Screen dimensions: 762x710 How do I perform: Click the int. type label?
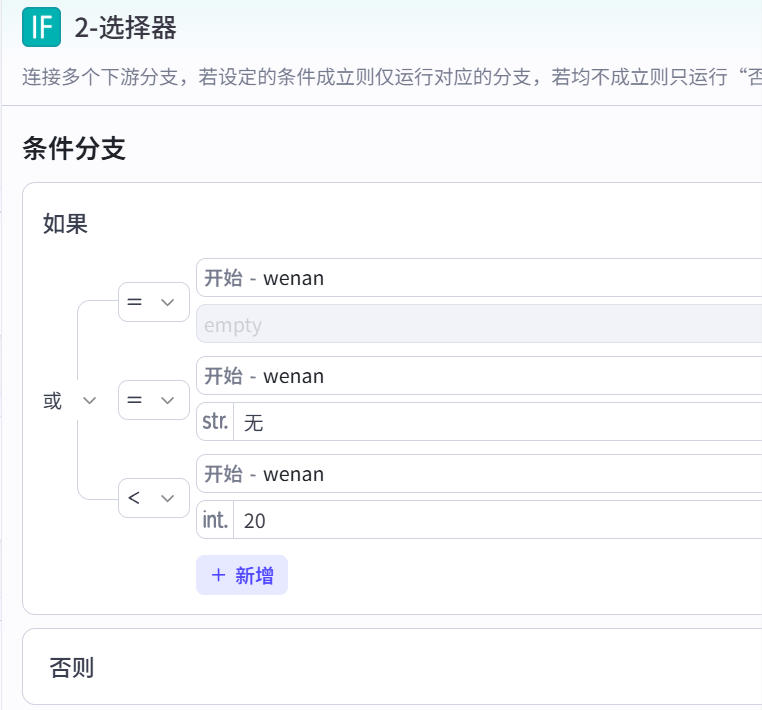pyautogui.click(x=215, y=520)
